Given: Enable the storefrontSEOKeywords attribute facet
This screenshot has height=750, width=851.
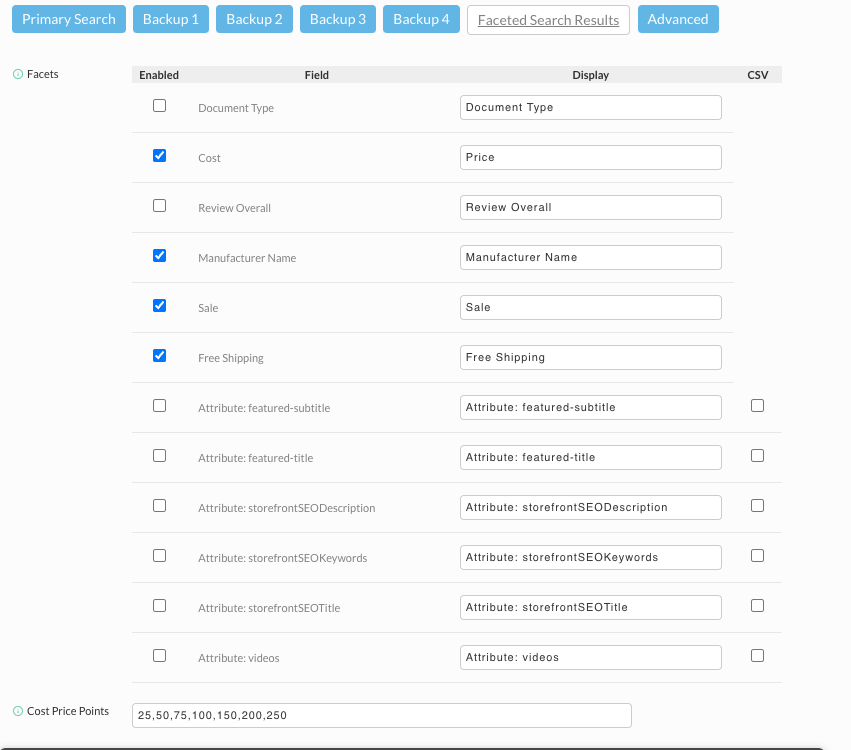Looking at the screenshot, I should 160,556.
